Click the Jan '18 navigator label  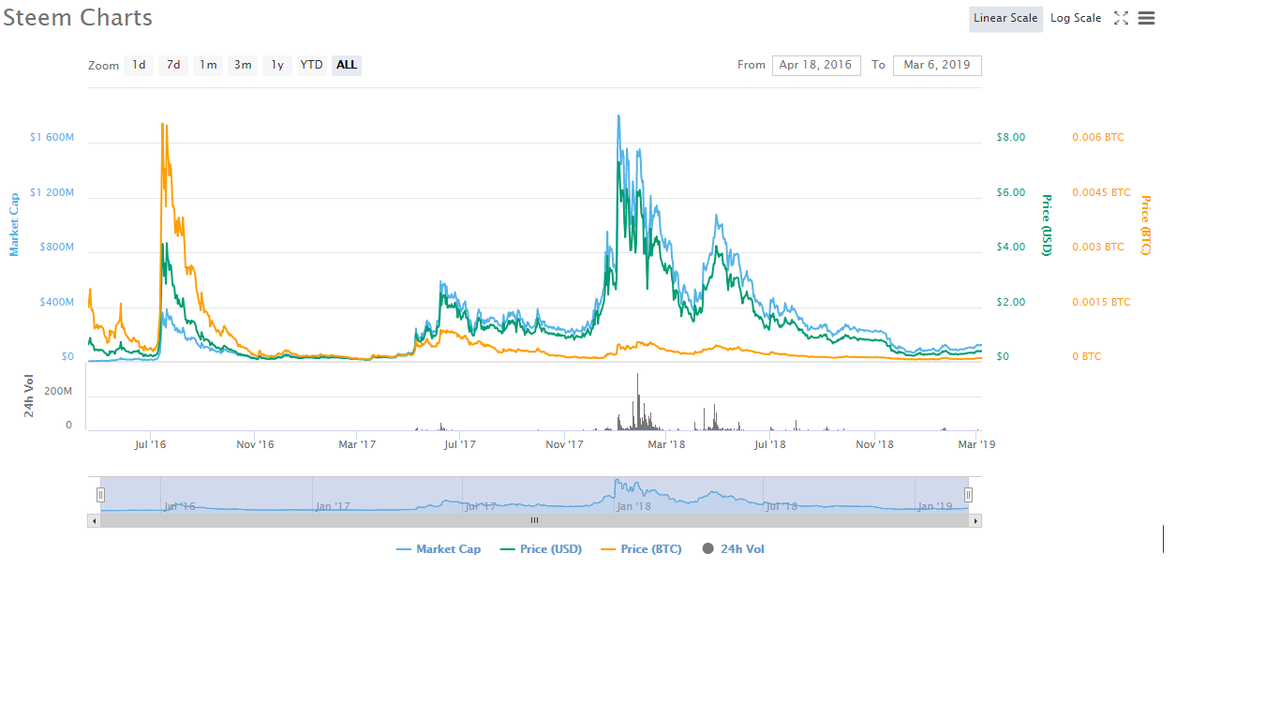coord(634,506)
